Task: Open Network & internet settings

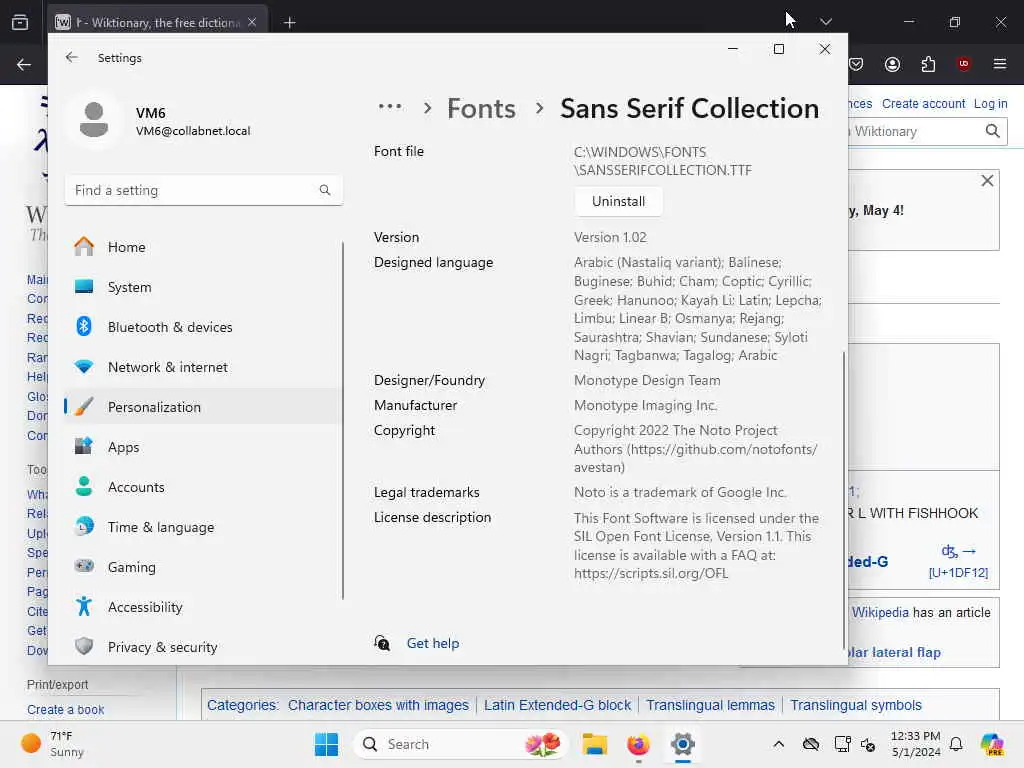Action: (x=203, y=367)
